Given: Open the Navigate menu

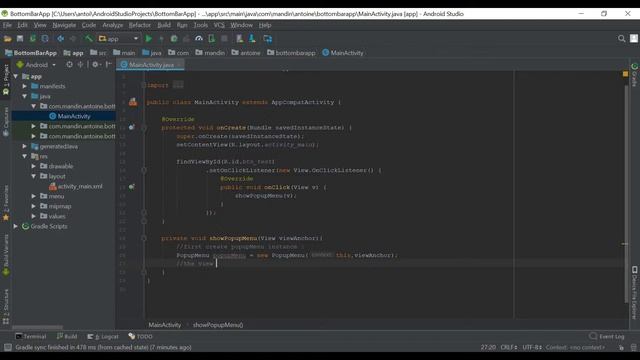Looking at the screenshot, I should (x=64, y=25).
